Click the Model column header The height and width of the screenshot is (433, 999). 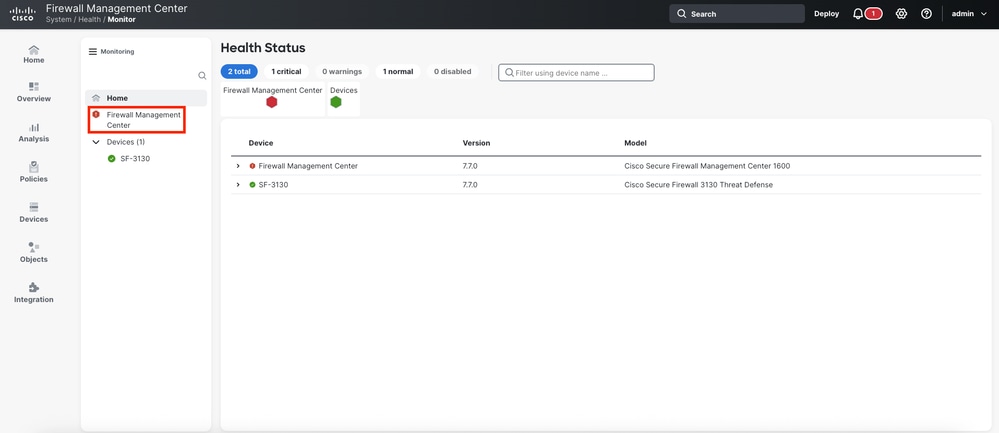coord(635,143)
